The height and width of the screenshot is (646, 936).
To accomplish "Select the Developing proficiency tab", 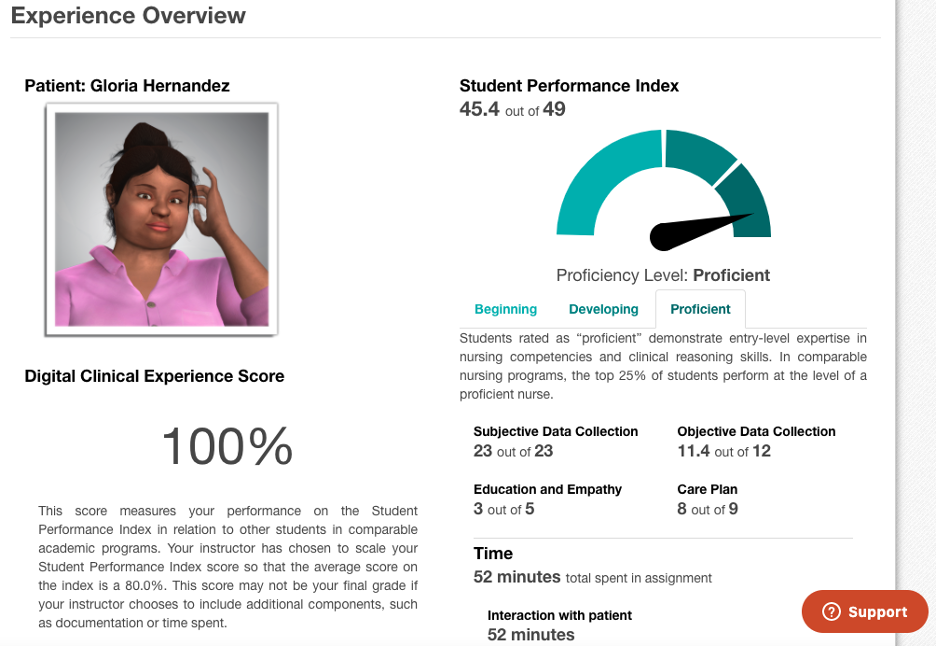I will tap(603, 309).
